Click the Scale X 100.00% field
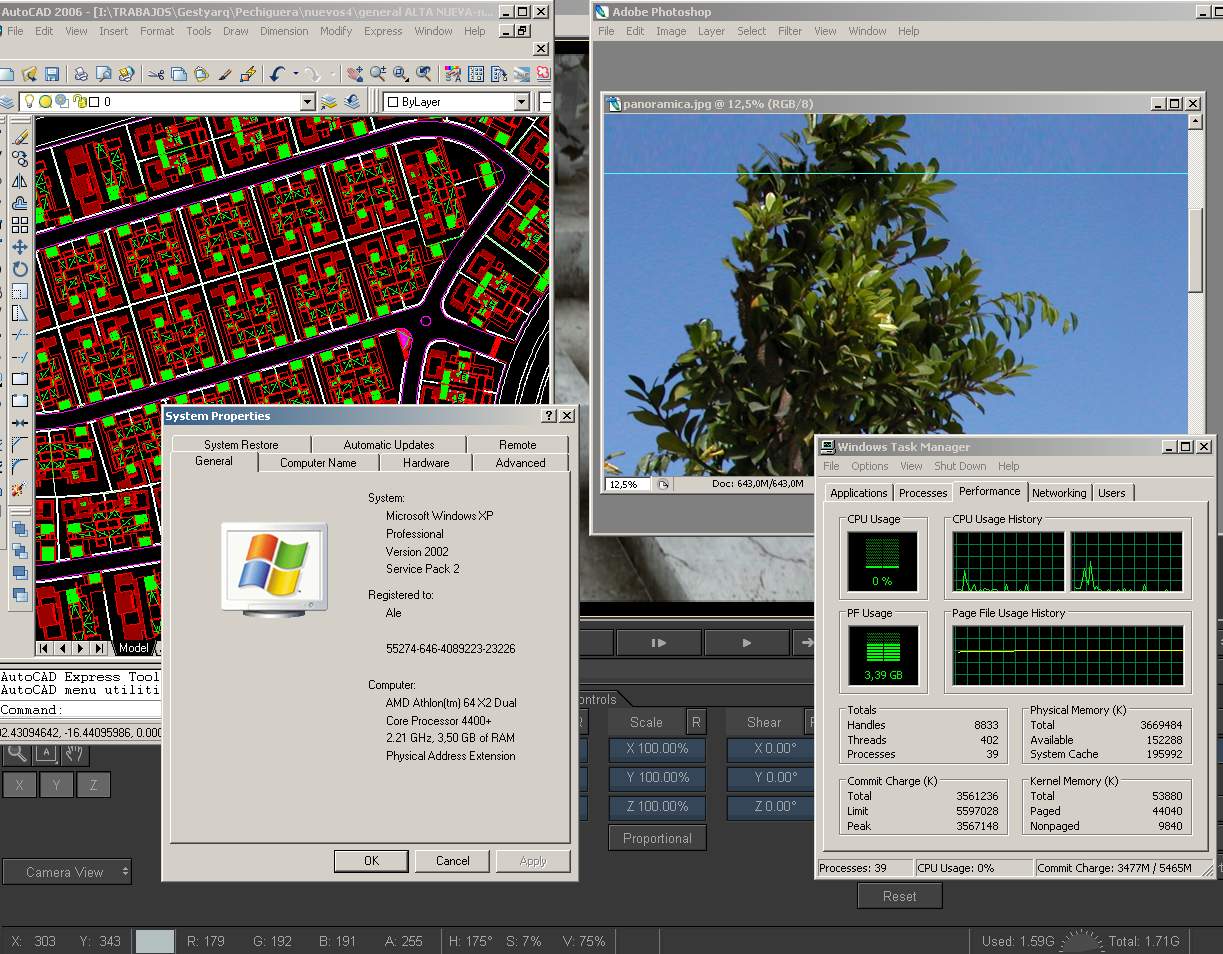 coord(657,749)
